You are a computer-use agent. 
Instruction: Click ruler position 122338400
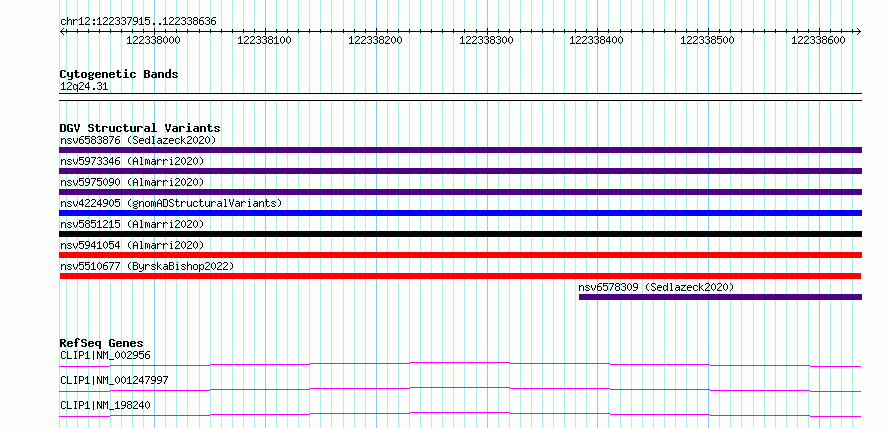597,40
